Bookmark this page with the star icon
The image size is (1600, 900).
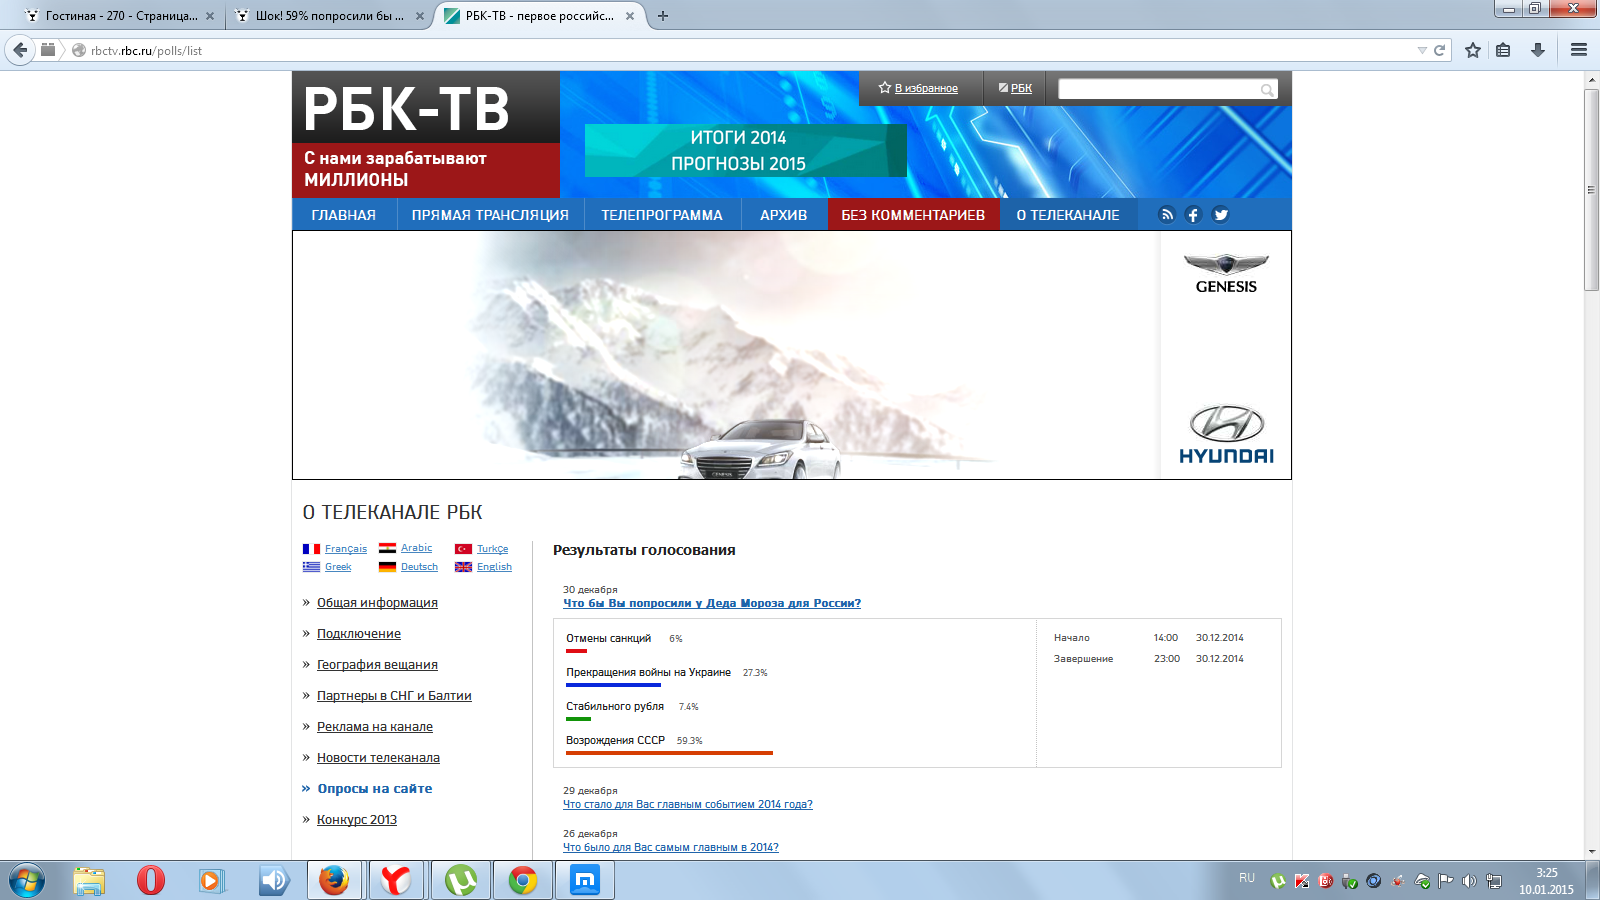(1473, 50)
